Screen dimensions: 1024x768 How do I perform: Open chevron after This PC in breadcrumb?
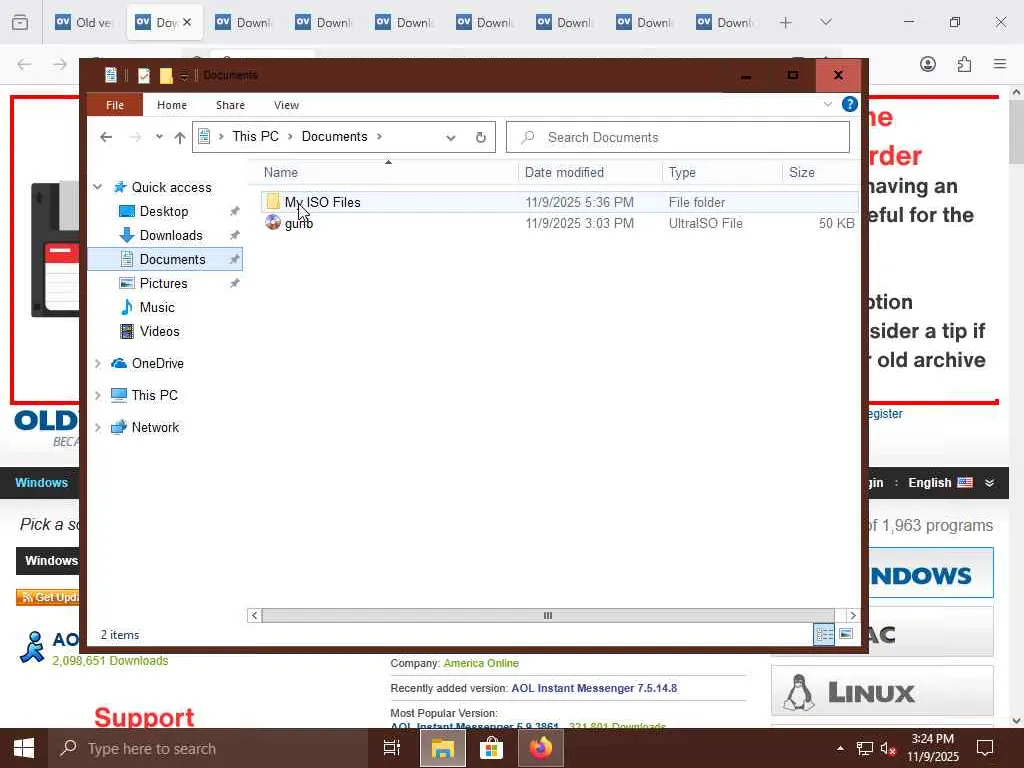(290, 136)
